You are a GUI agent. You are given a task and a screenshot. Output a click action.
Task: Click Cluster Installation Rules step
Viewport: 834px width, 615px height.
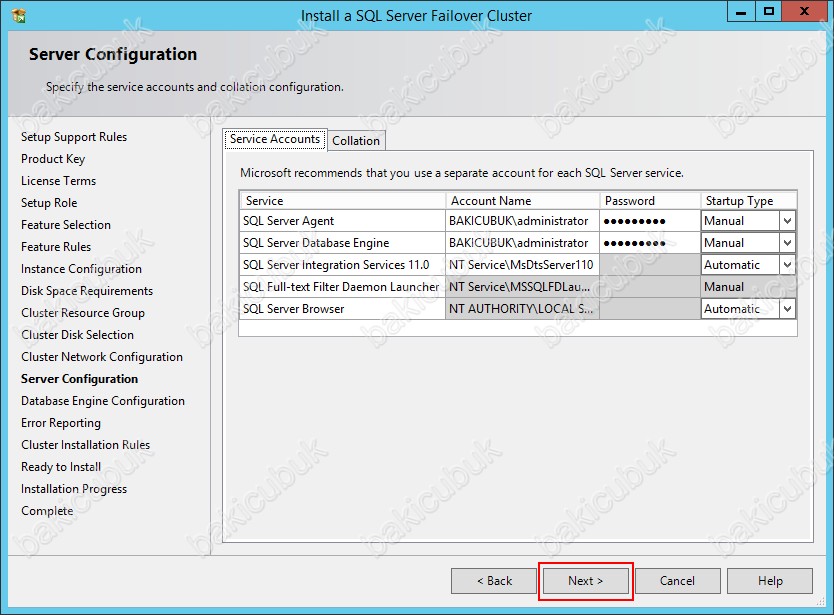[86, 445]
